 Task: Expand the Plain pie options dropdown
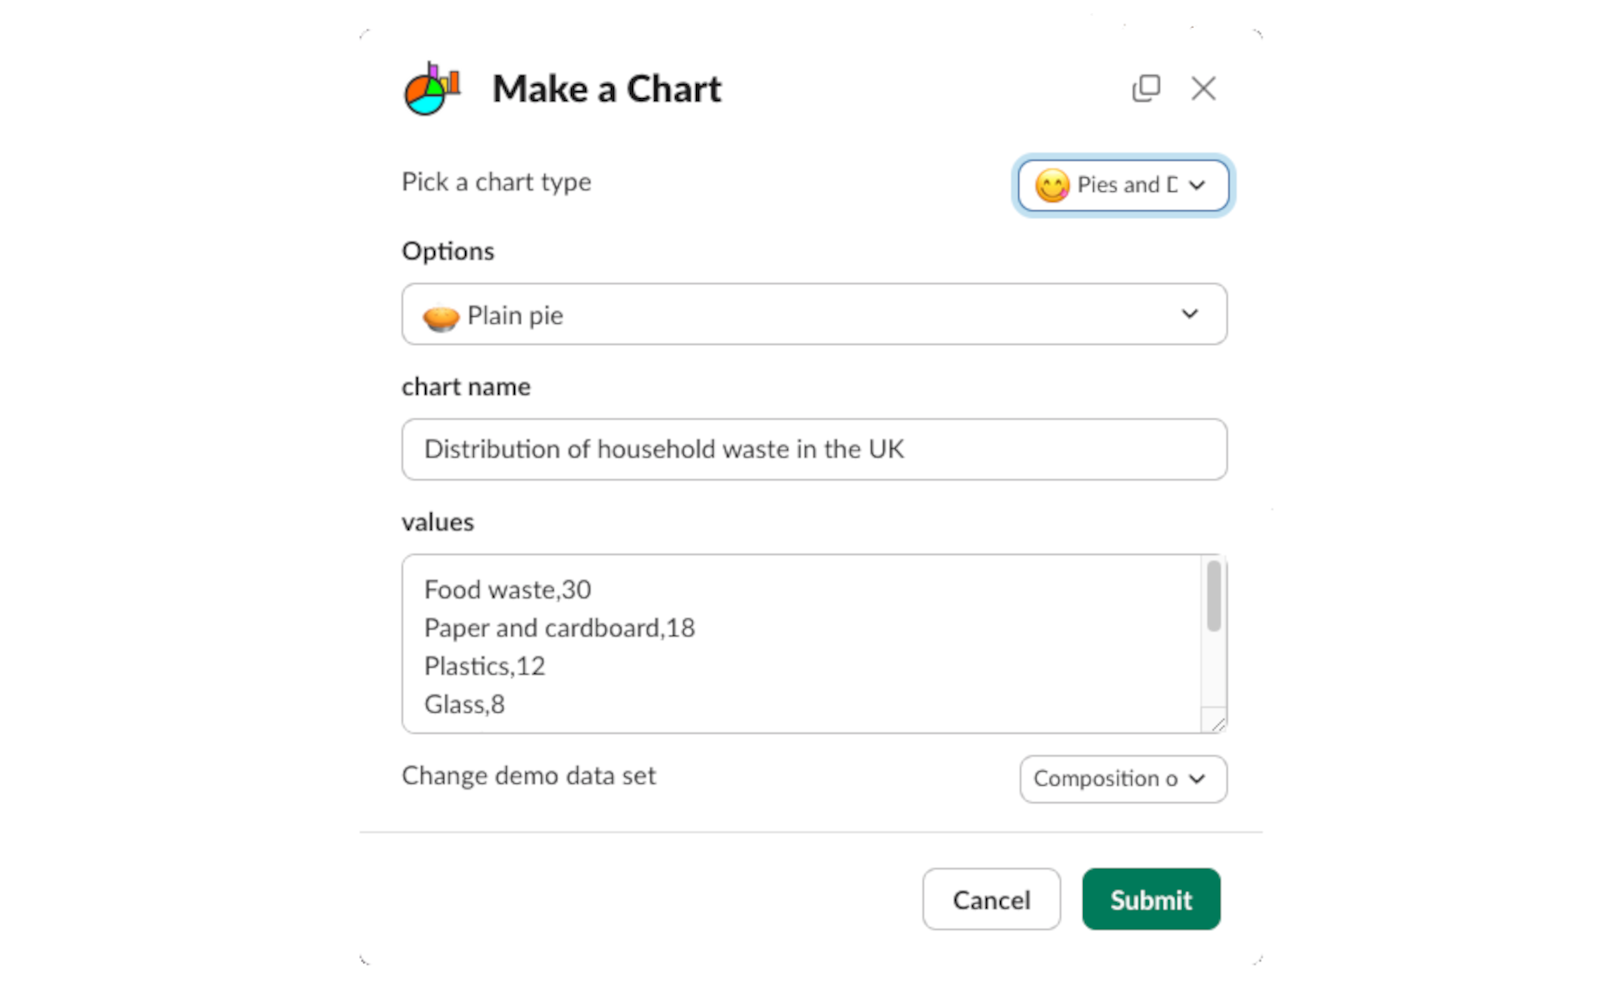(x=814, y=314)
